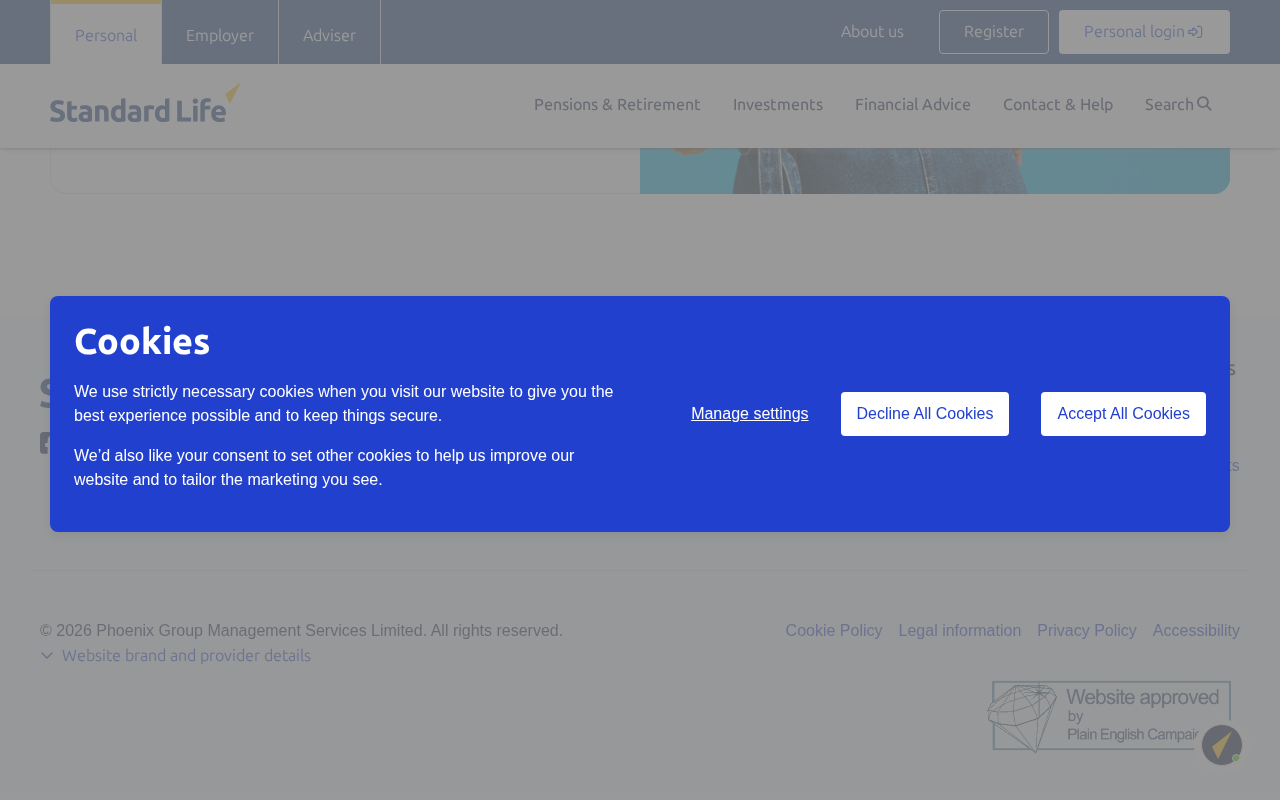The height and width of the screenshot is (800, 1280).
Task: Open the chat widget icon
Action: click(x=1222, y=745)
